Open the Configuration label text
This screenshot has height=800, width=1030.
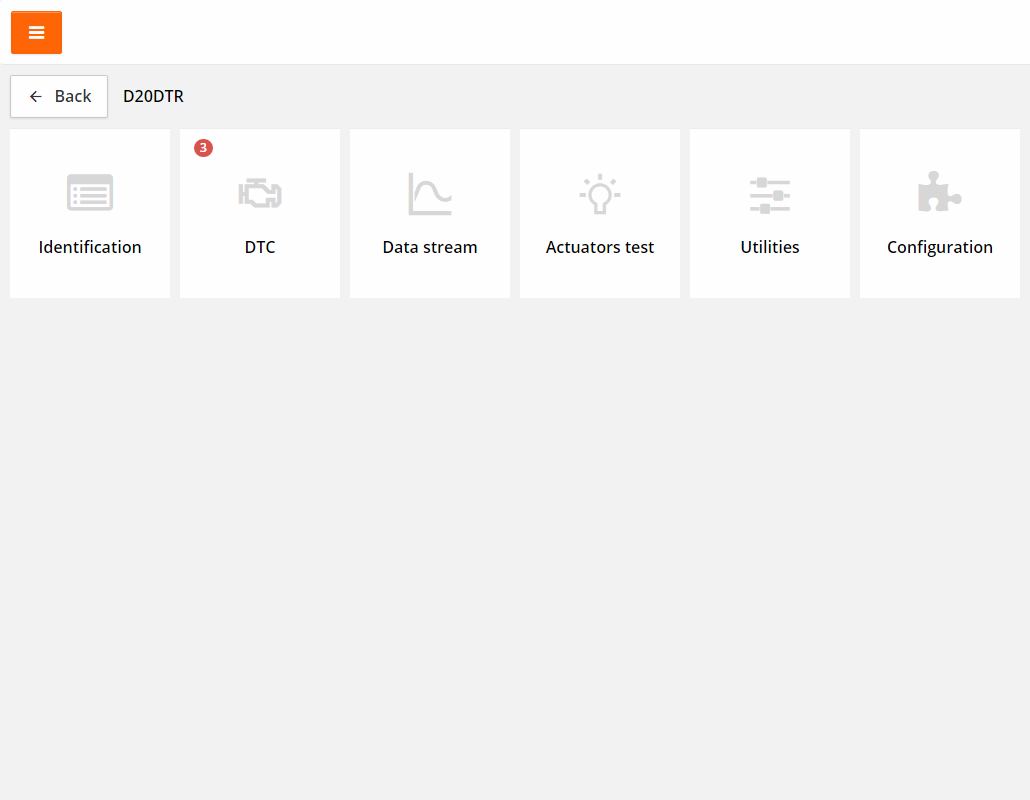pyautogui.click(x=940, y=247)
